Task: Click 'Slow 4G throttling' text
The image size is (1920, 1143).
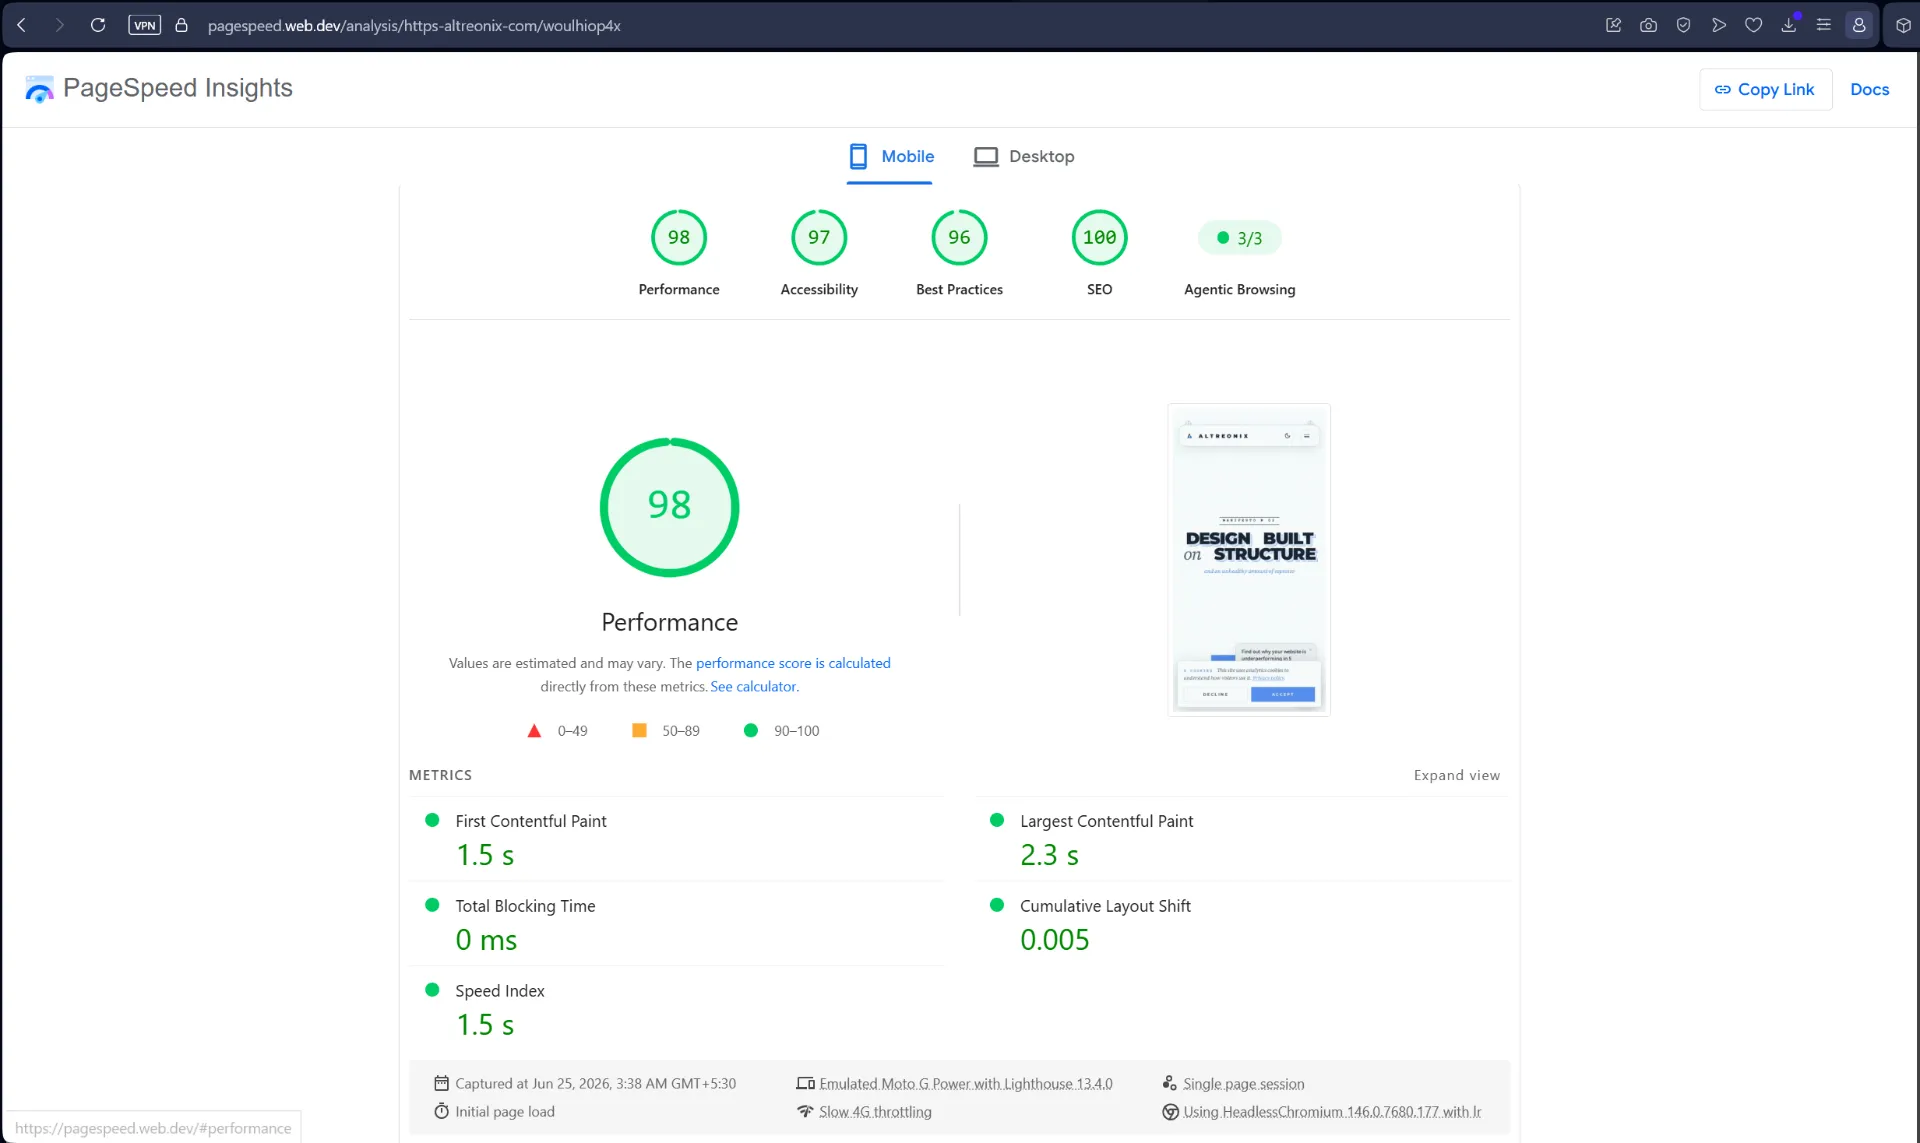Action: [x=875, y=1112]
